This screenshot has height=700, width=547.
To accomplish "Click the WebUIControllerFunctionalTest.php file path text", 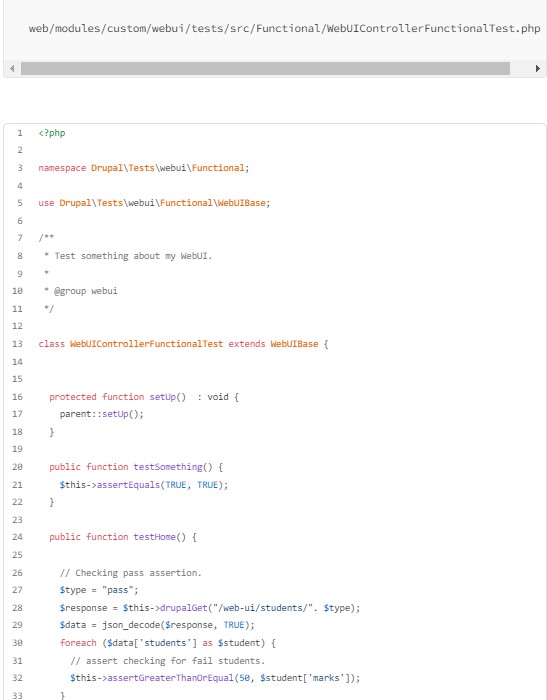I will 284,29.
